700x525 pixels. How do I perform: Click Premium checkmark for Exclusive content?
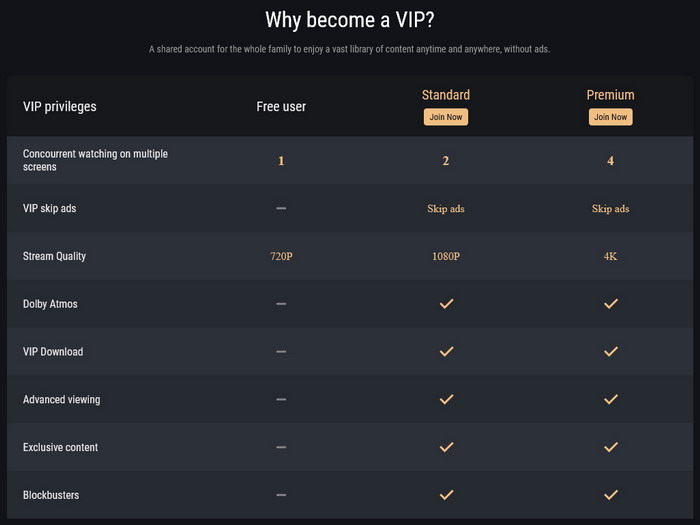(x=611, y=447)
